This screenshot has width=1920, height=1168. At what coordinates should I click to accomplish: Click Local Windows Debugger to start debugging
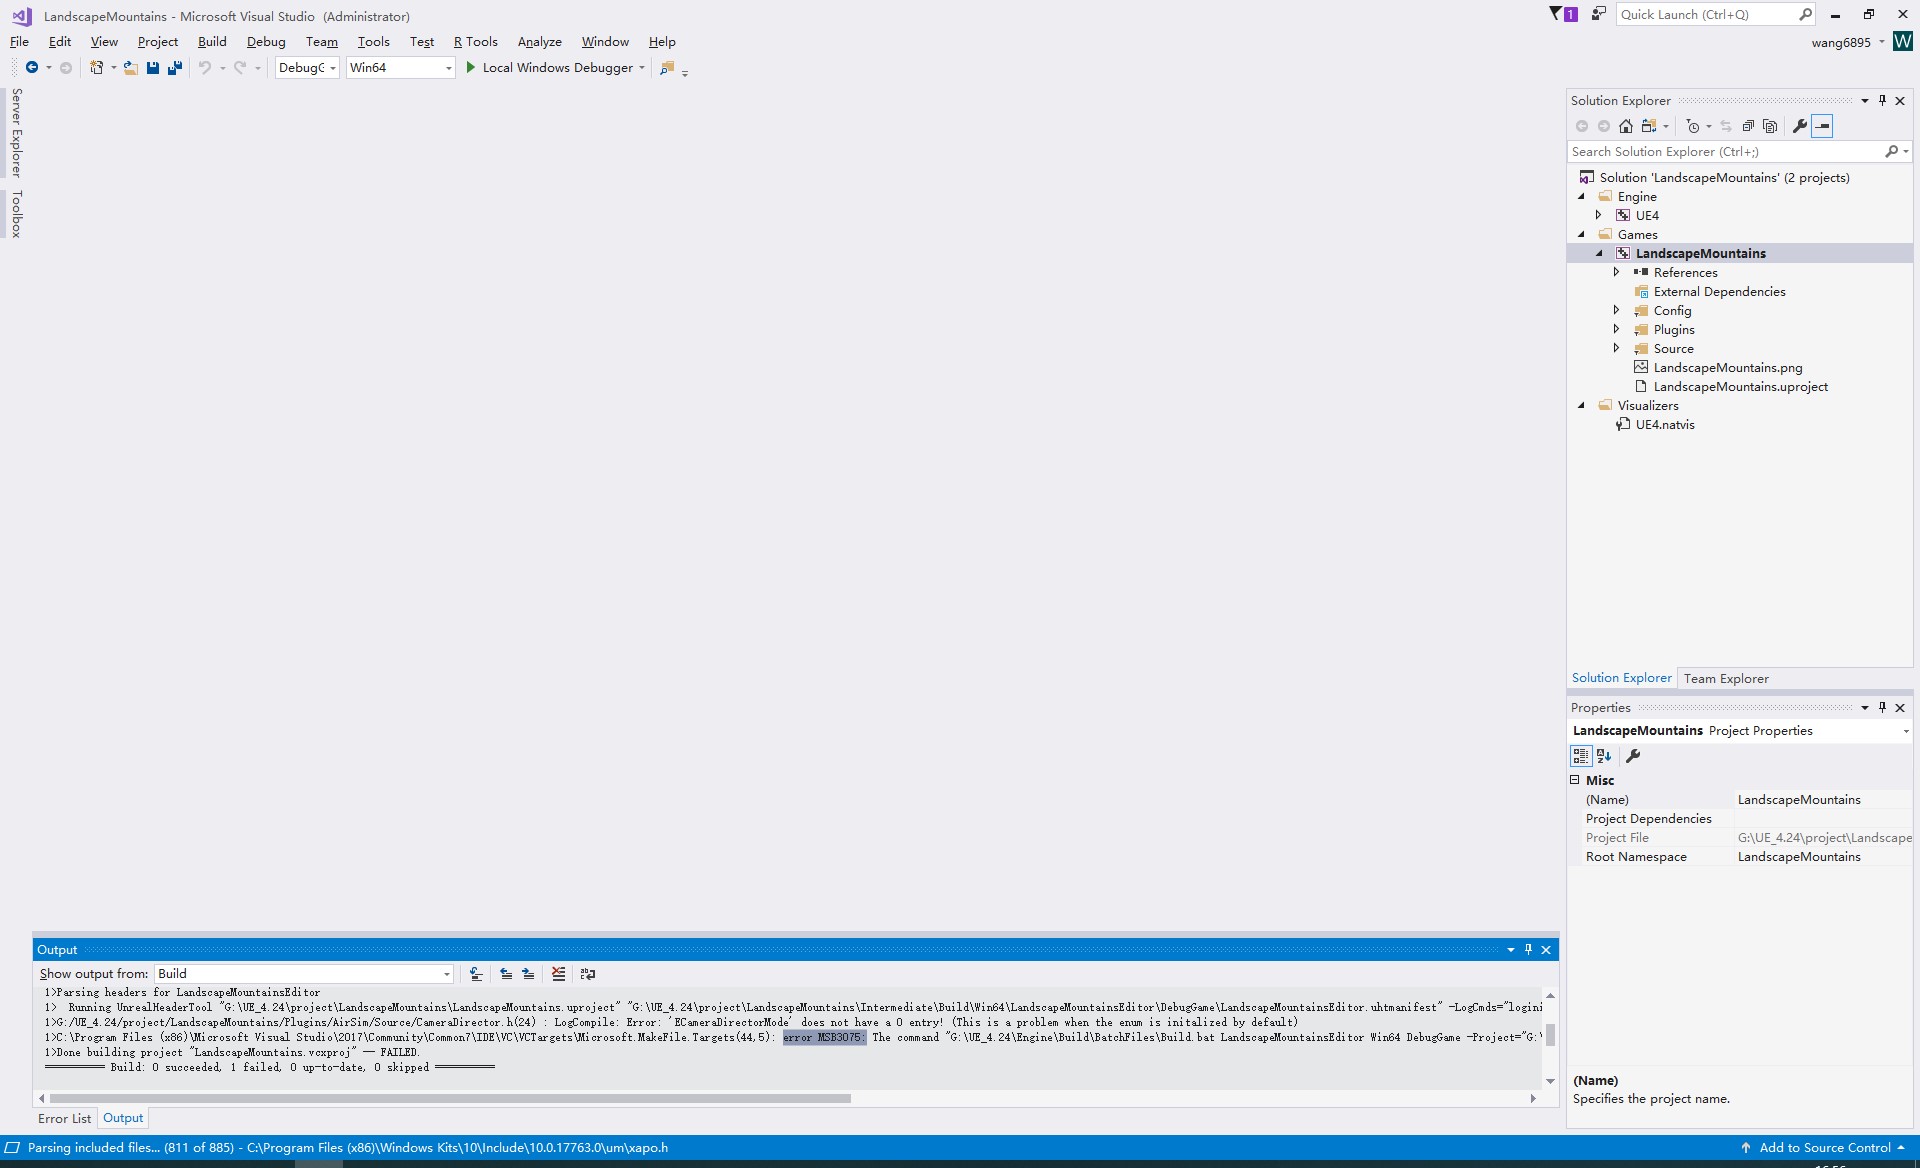pyautogui.click(x=556, y=67)
